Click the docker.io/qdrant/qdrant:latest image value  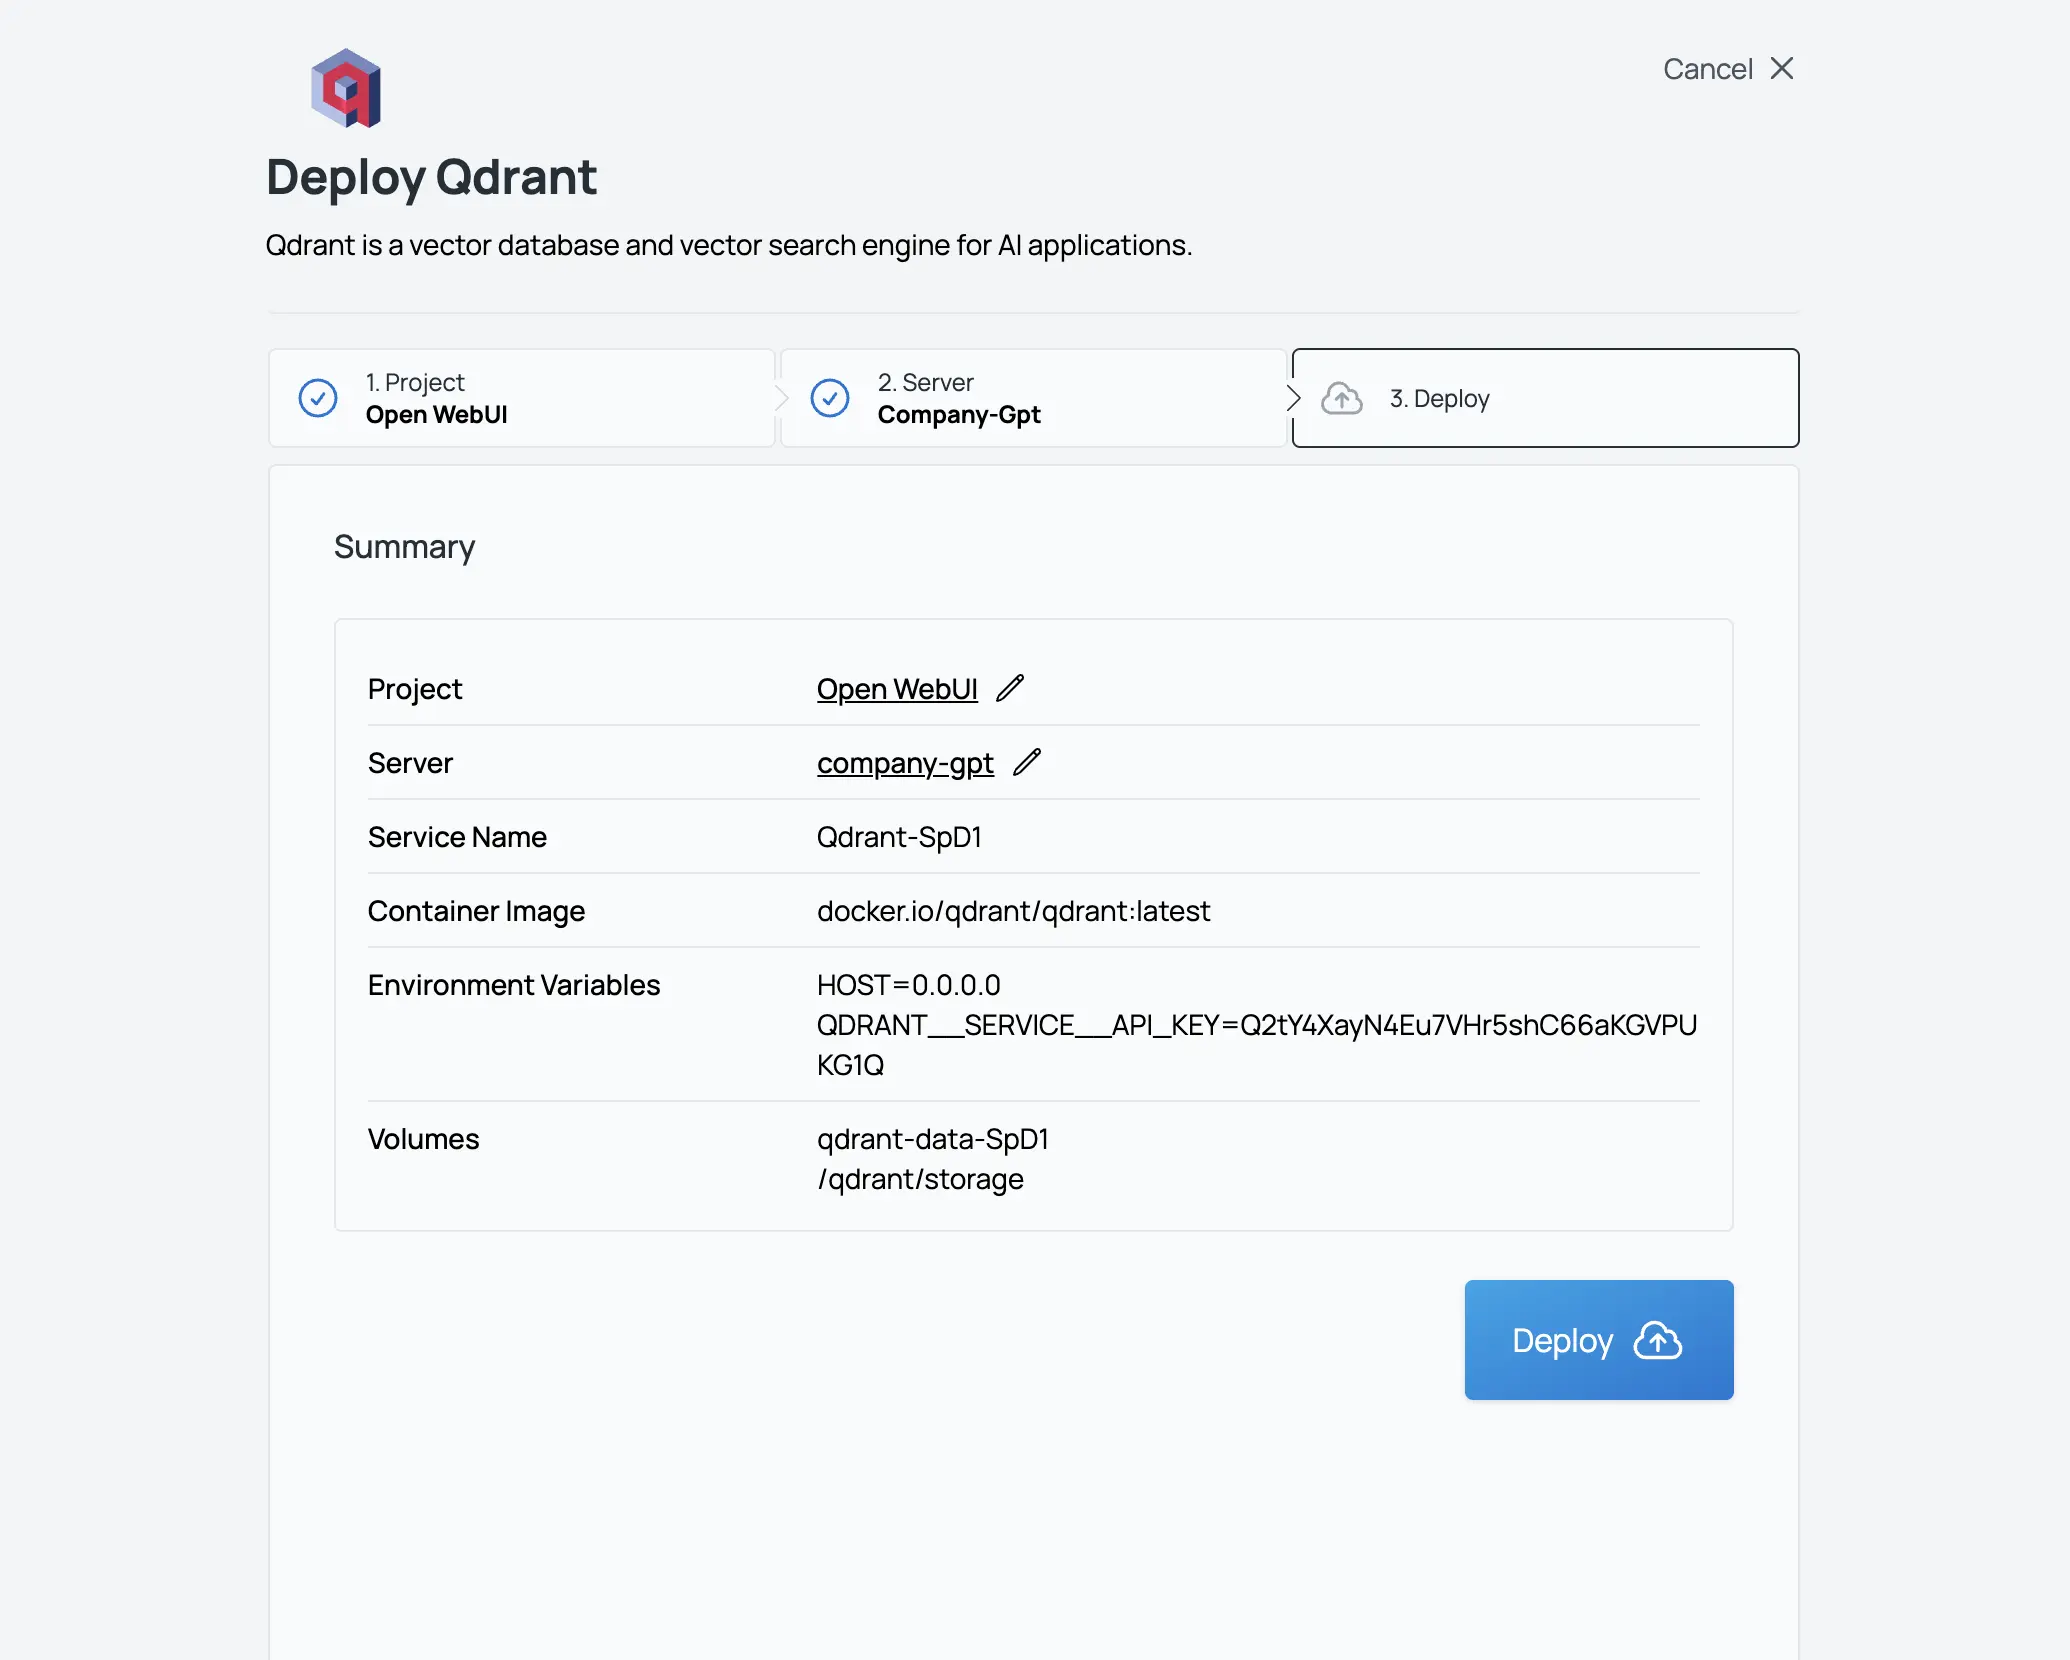pyautogui.click(x=1013, y=911)
